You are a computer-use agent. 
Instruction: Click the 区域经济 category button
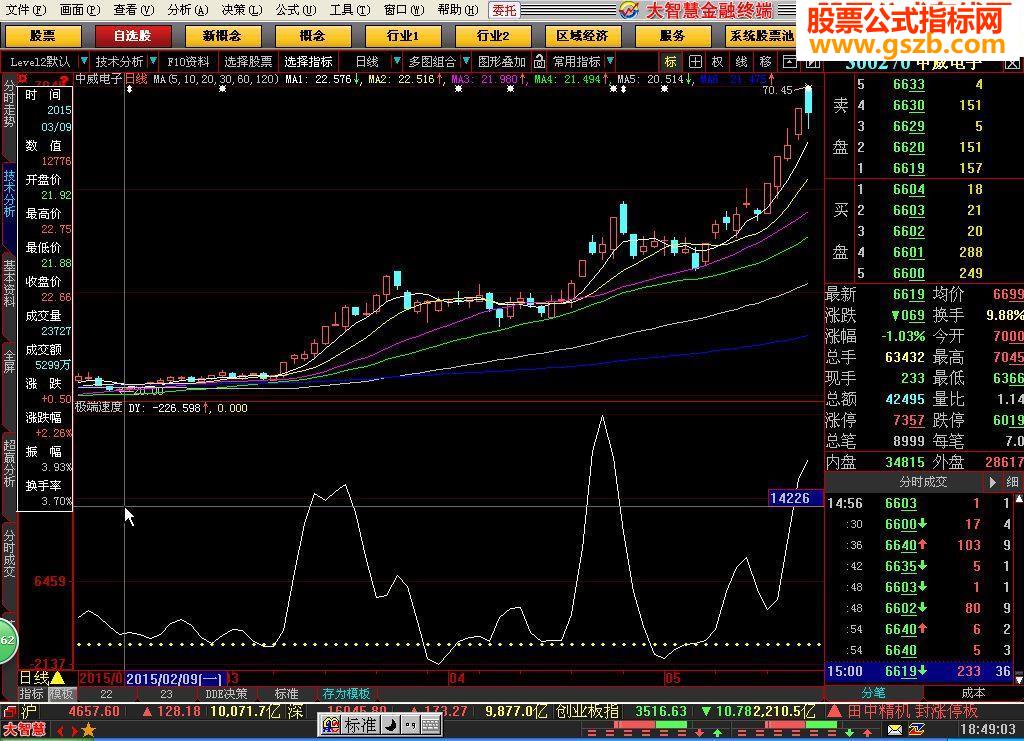582,36
